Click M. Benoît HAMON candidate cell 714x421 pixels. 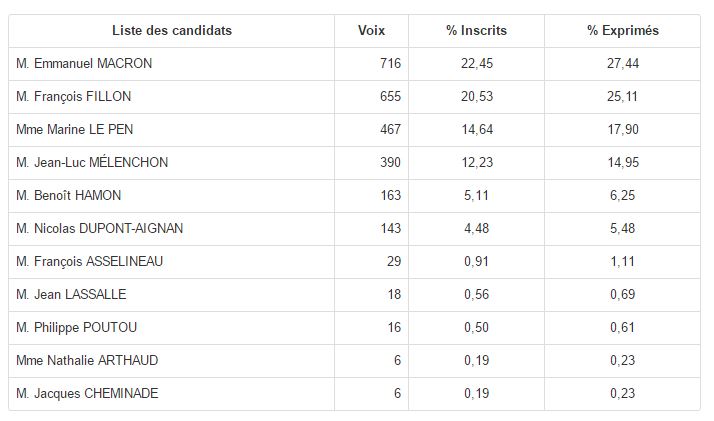(x=68, y=196)
